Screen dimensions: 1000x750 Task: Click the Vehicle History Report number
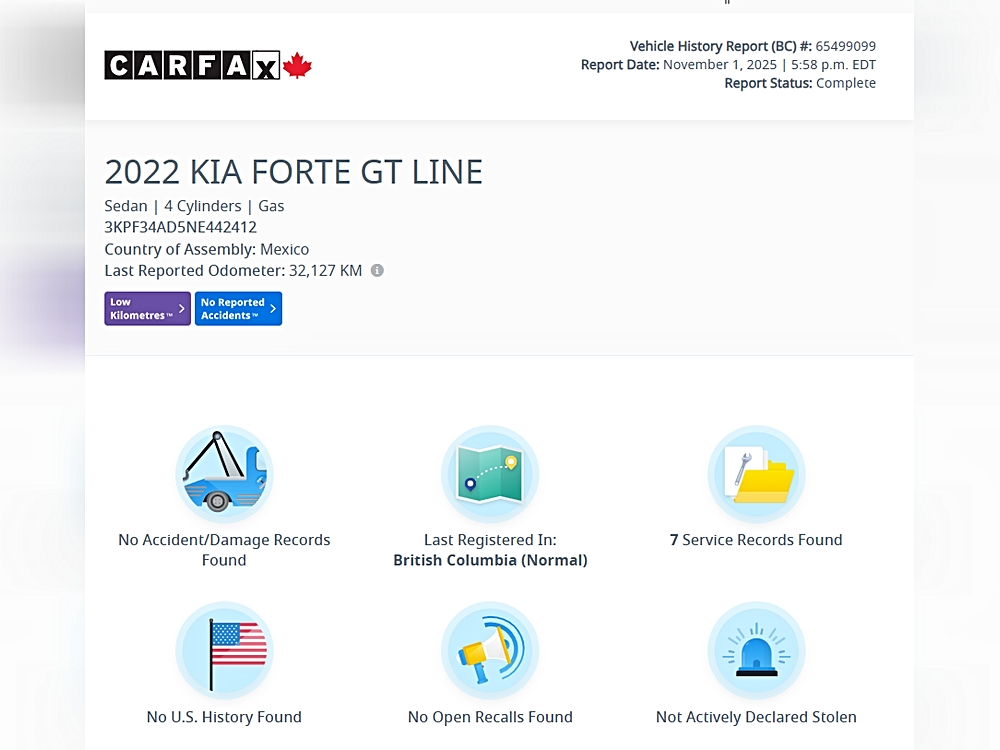(845, 46)
